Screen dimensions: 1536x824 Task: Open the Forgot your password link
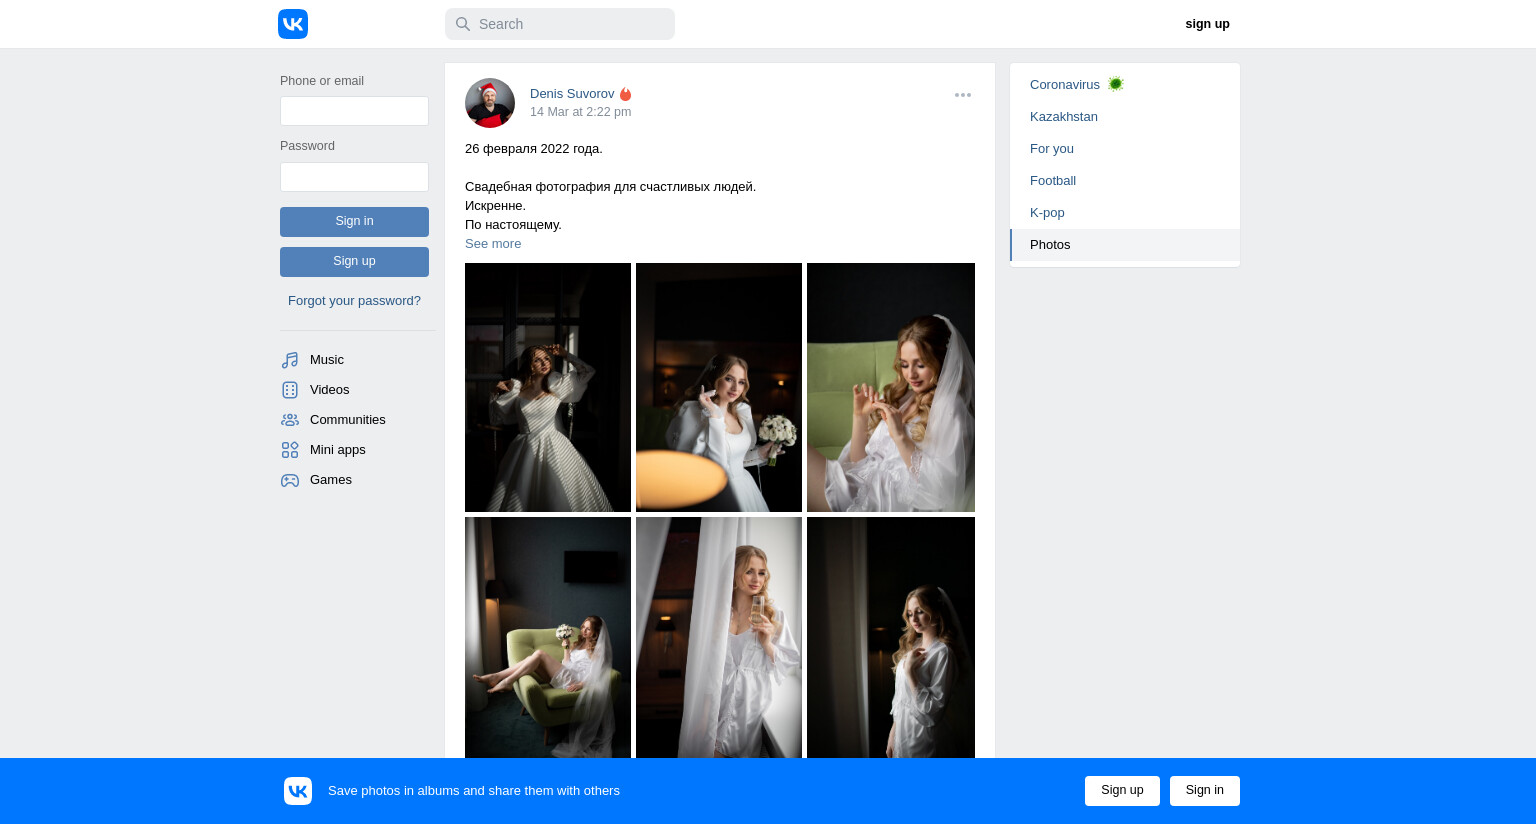pos(354,301)
